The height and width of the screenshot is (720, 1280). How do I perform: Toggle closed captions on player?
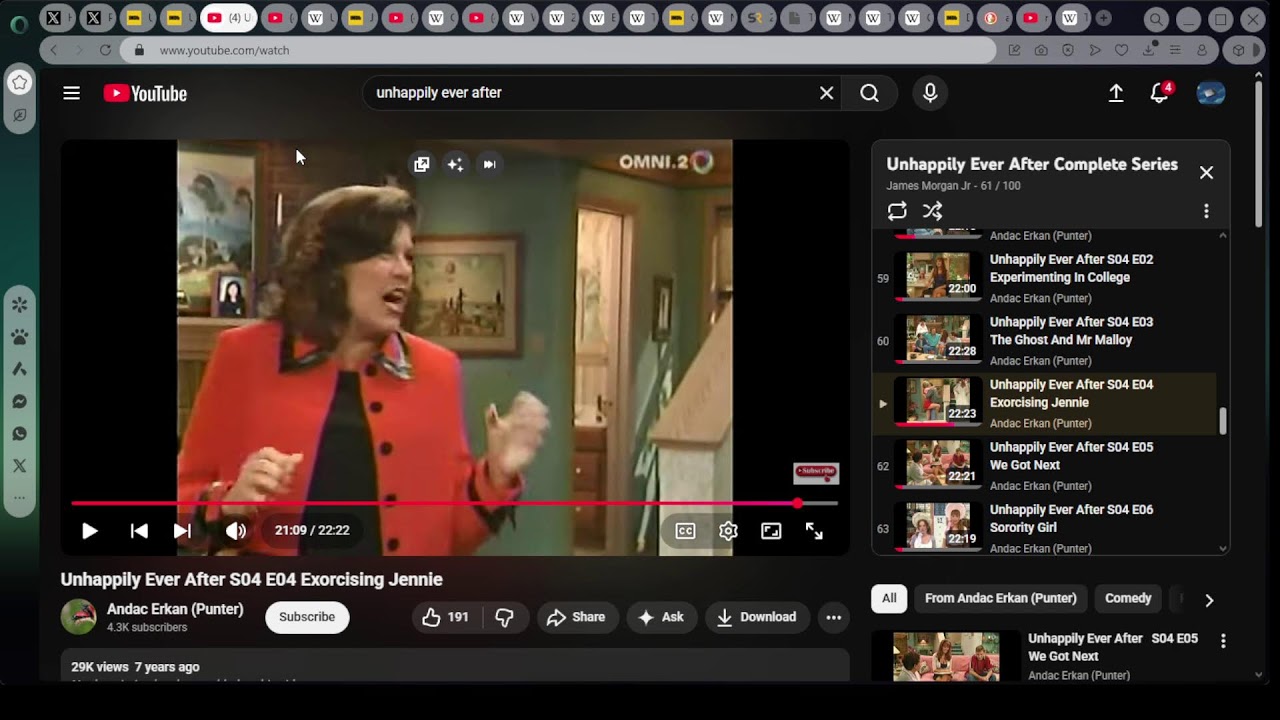(685, 531)
